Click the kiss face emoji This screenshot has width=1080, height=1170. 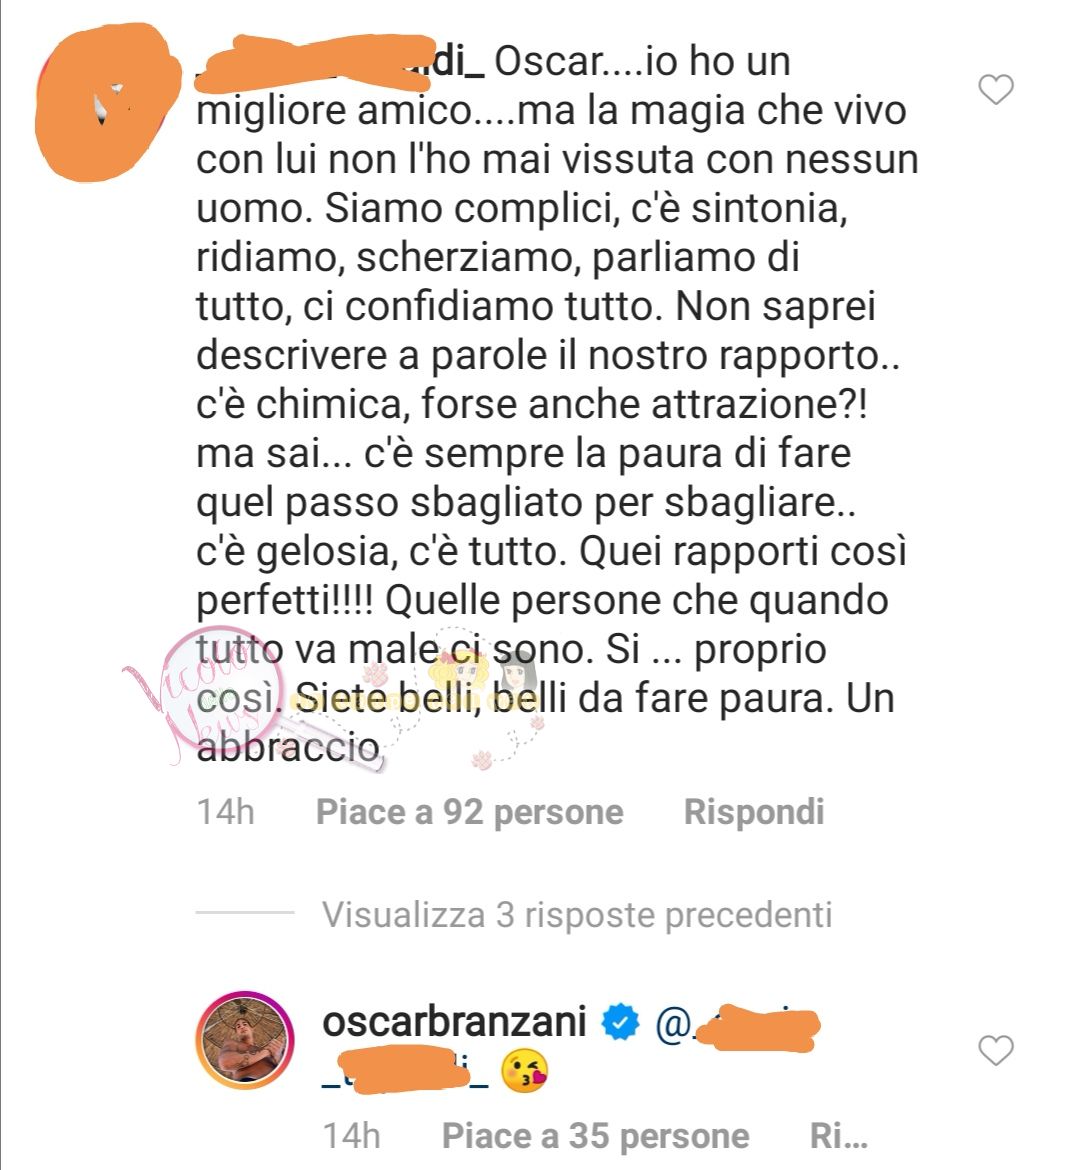525,1072
